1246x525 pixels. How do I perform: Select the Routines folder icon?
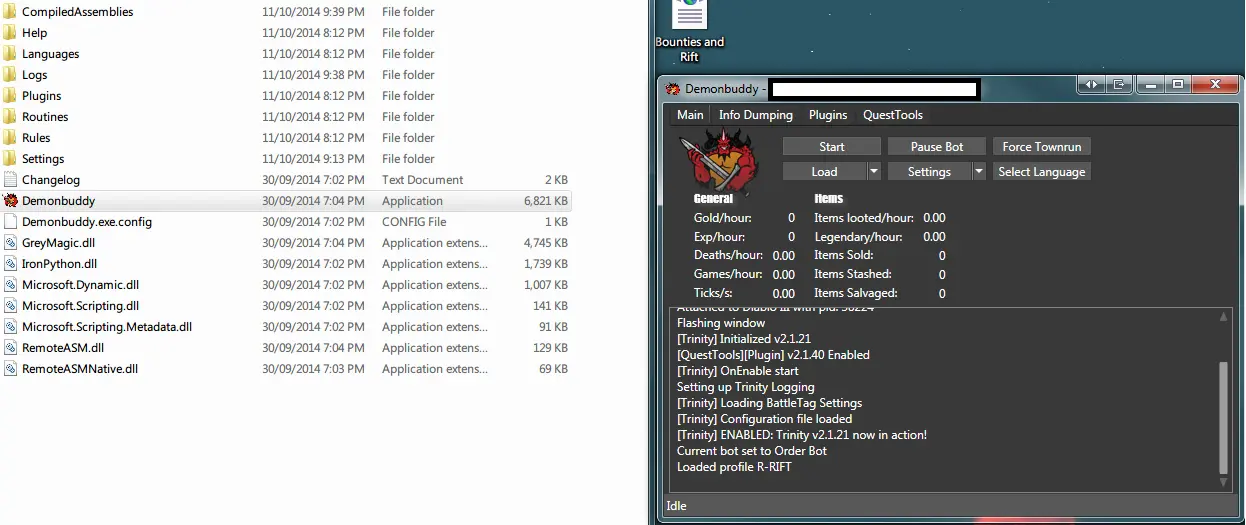tap(11, 117)
